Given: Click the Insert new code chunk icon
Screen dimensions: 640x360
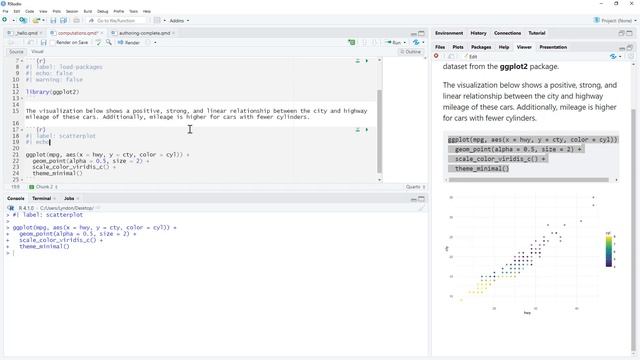Looking at the screenshot, I should coord(351,42).
